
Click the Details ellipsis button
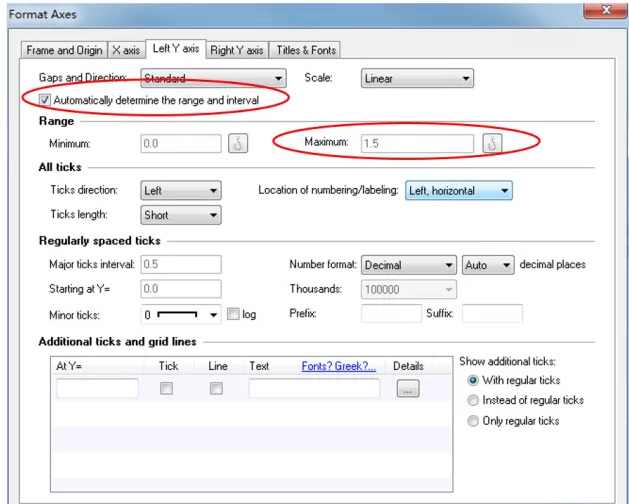(x=407, y=389)
